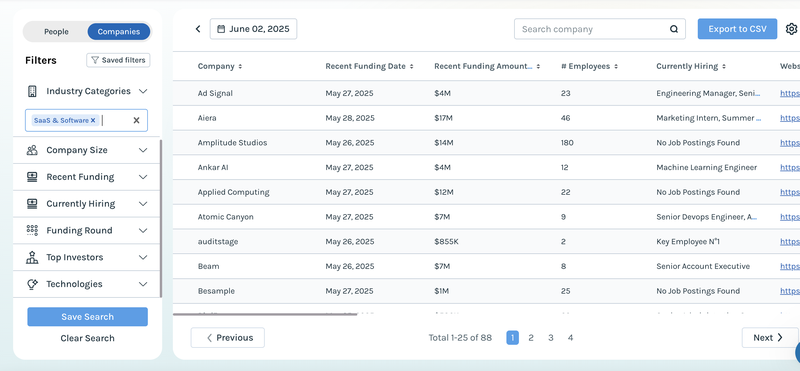The width and height of the screenshot is (800, 371).
Task: Collapse the Industry Categories filter
Action: [143, 91]
